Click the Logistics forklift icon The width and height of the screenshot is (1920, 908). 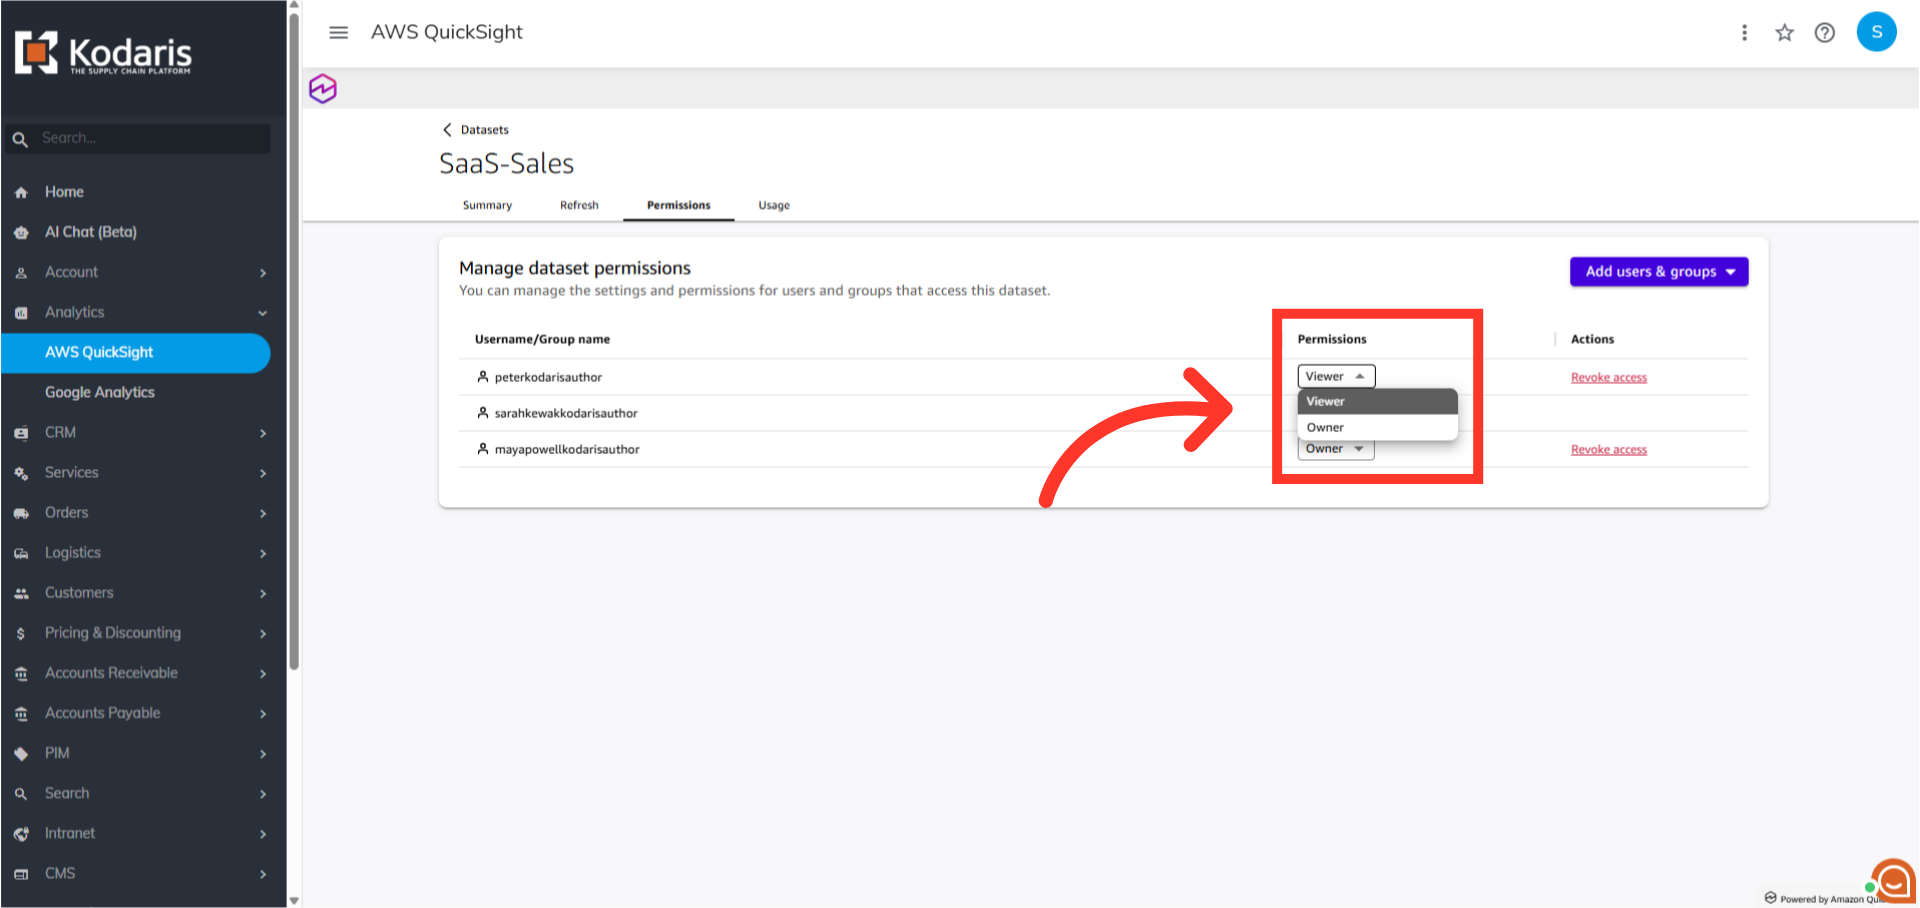[x=21, y=553]
